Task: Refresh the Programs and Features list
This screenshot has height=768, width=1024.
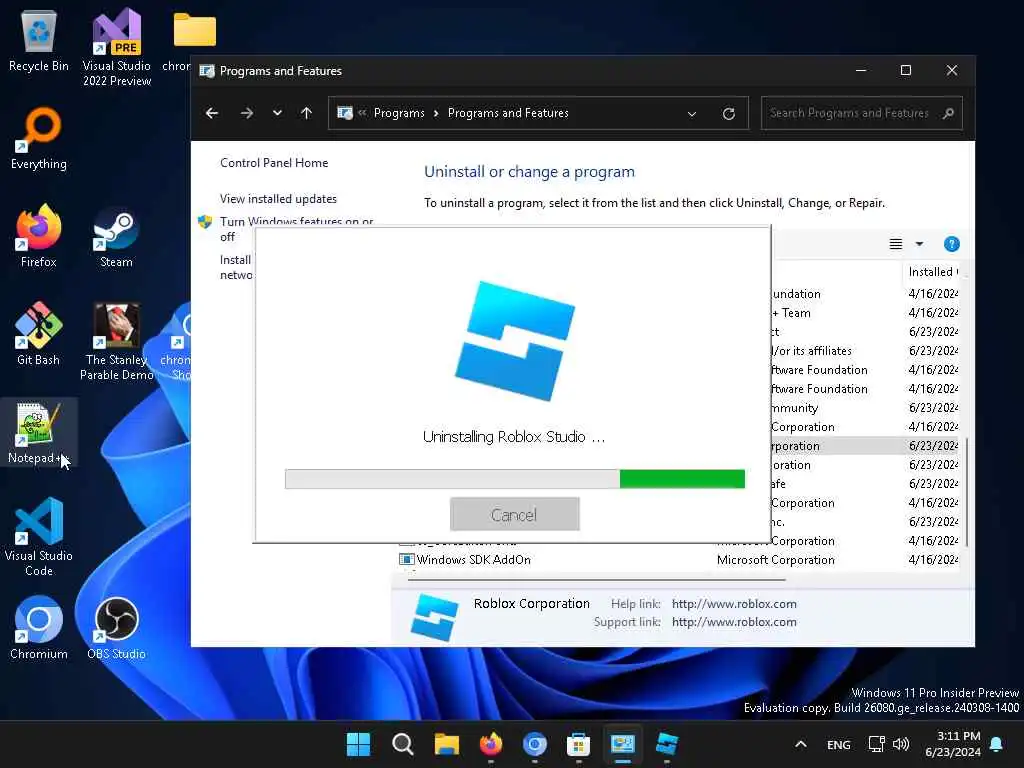Action: coord(729,114)
